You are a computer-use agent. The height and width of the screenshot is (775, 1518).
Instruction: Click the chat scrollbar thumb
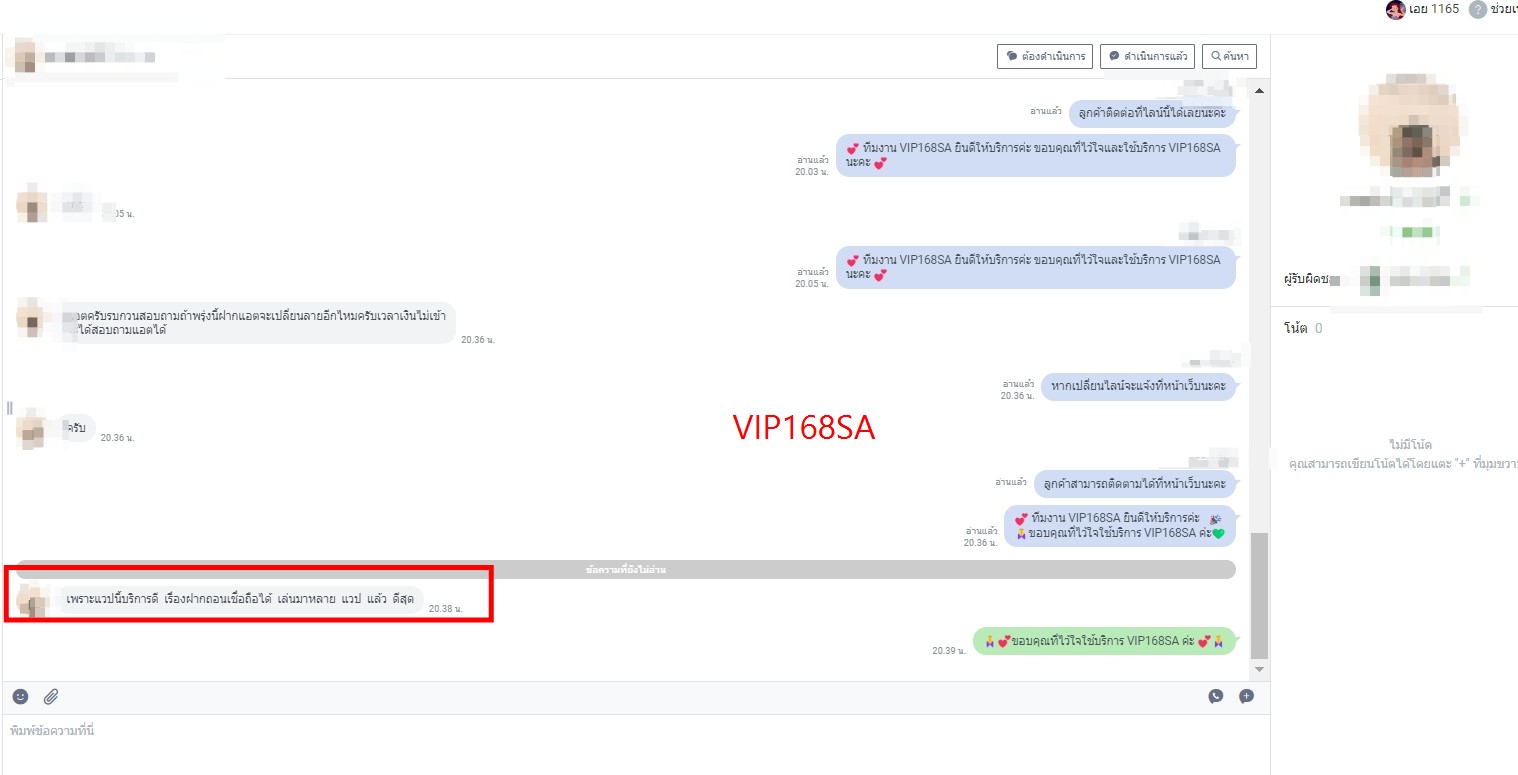click(1259, 595)
